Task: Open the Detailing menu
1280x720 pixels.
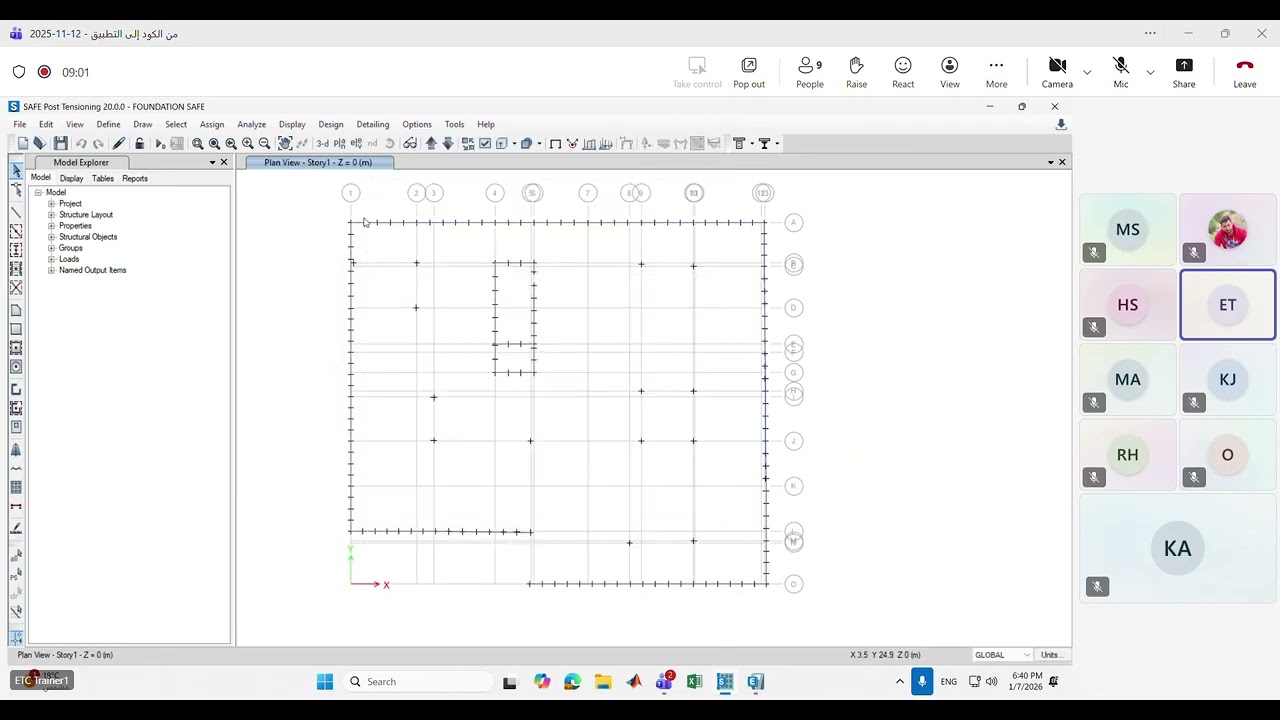Action: (x=373, y=125)
